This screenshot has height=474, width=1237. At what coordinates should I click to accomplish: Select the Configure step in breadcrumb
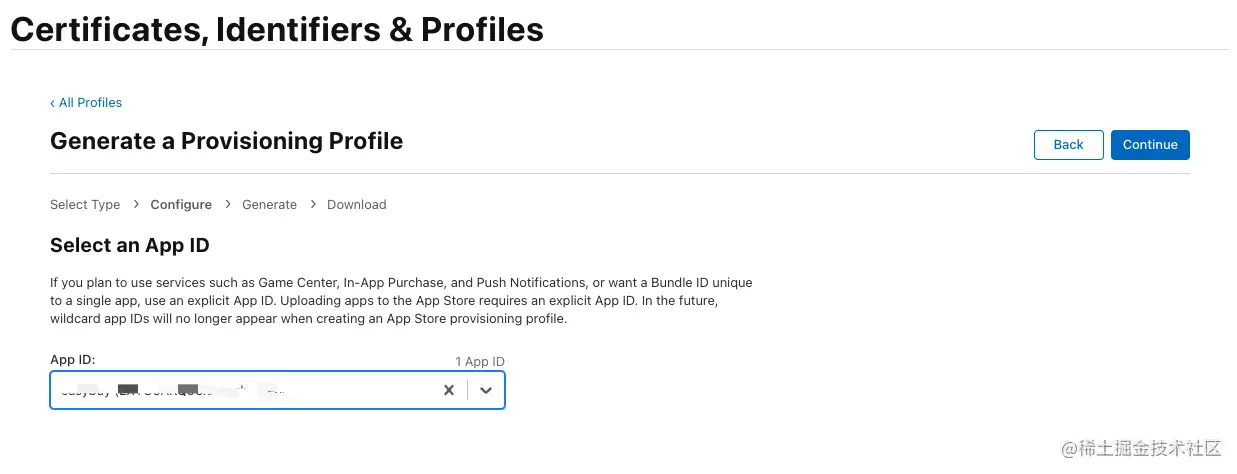tap(181, 204)
